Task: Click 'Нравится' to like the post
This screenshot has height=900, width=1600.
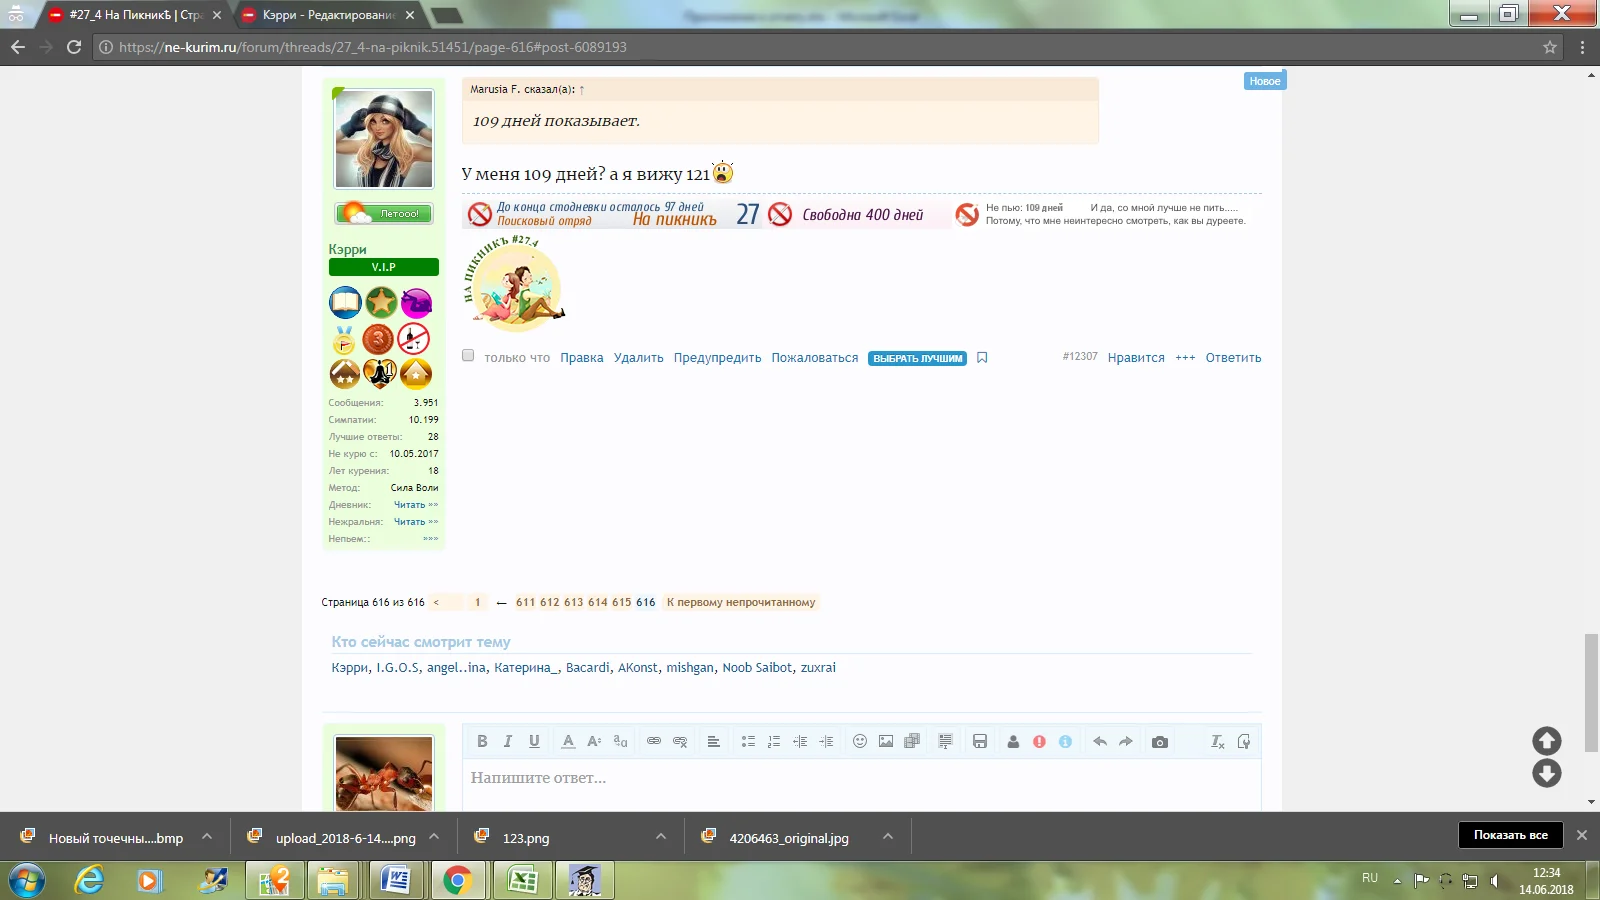Action: coord(1136,358)
